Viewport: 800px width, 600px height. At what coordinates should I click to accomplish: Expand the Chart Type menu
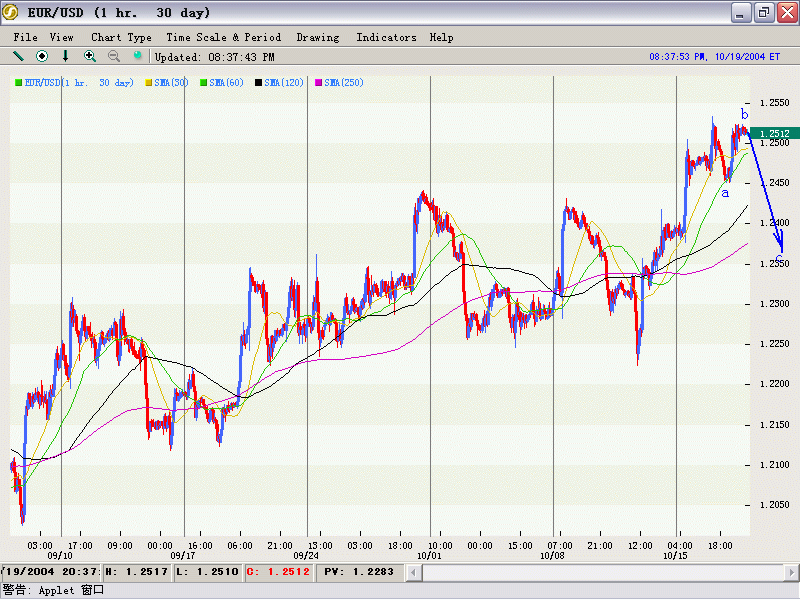(x=121, y=37)
